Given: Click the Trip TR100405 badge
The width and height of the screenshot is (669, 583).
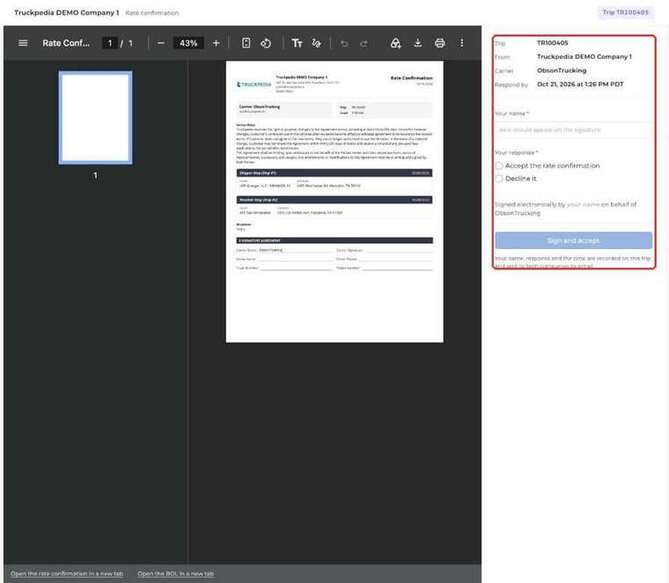Looking at the screenshot, I should click(x=625, y=12).
